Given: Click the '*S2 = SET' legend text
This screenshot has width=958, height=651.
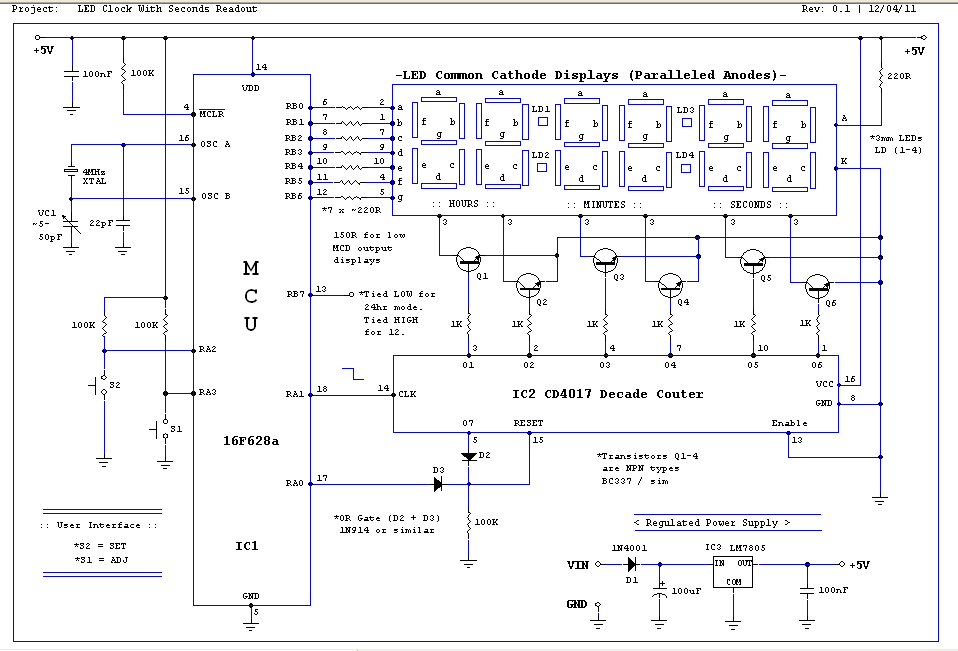Looking at the screenshot, I should (100, 545).
